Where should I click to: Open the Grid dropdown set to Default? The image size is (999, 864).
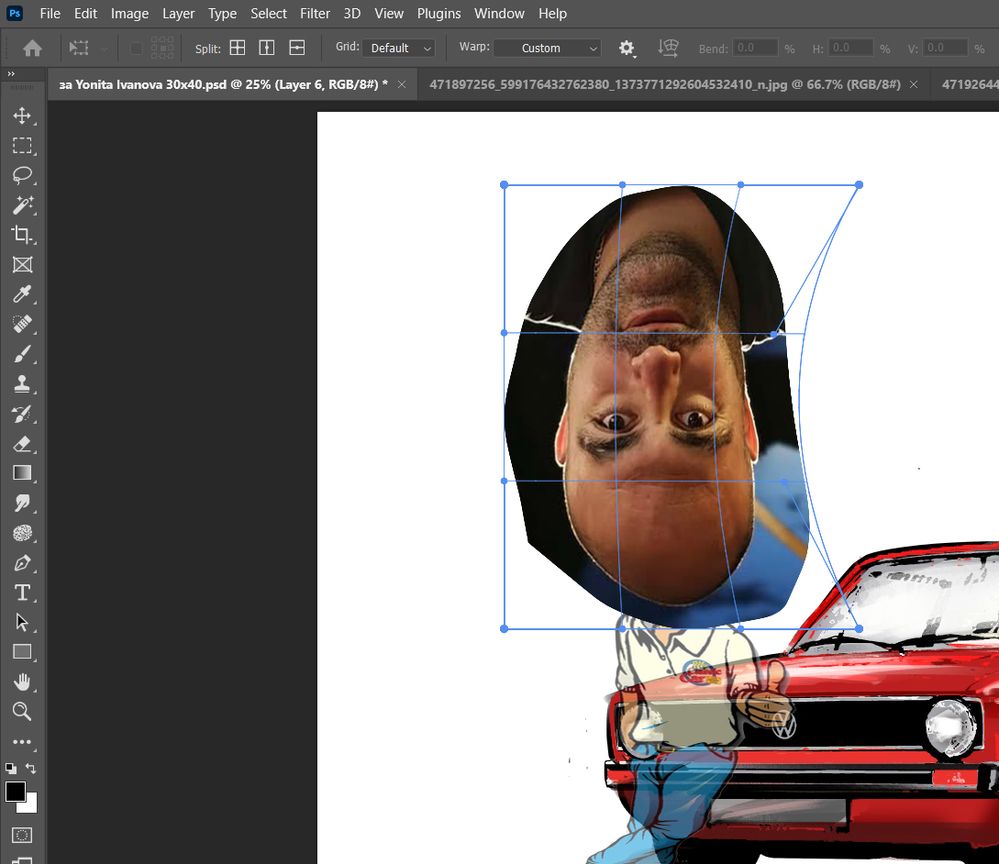[399, 48]
